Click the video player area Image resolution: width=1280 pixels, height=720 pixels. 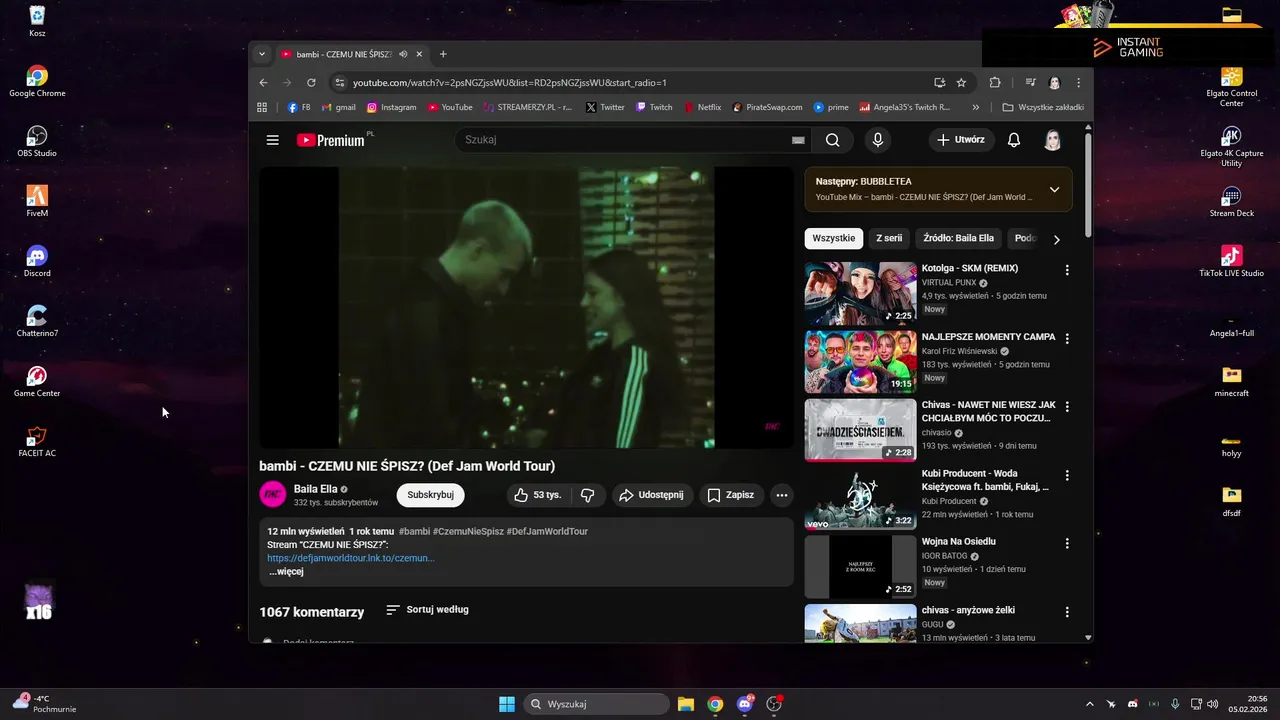click(526, 307)
